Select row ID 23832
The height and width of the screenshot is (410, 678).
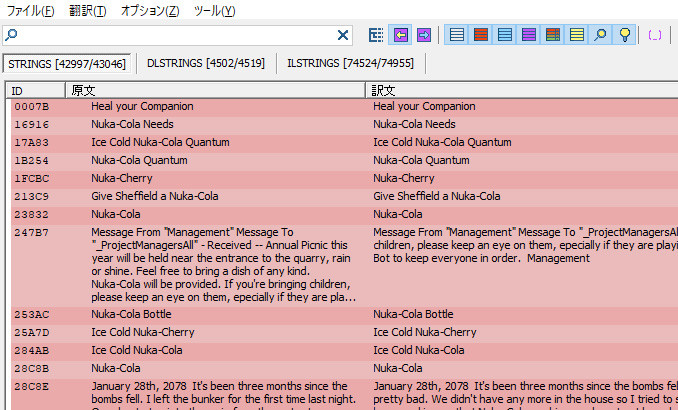(x=32, y=215)
